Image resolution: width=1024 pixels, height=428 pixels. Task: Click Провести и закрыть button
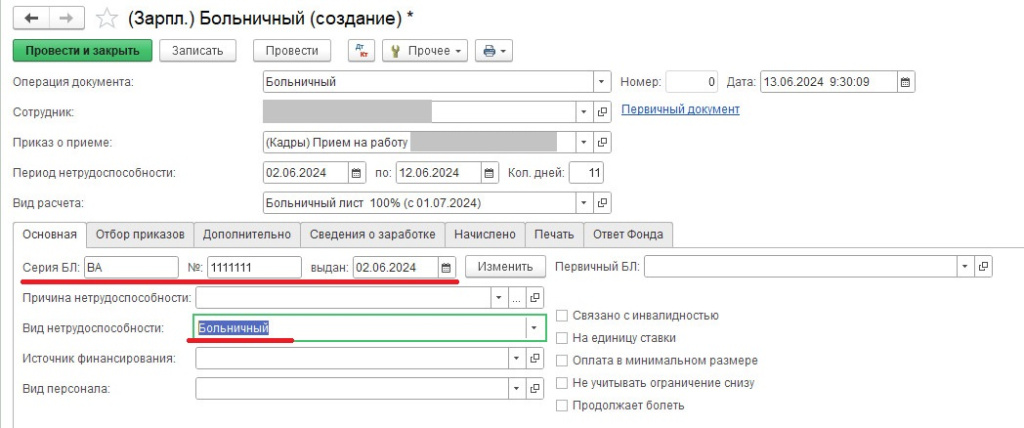82,50
